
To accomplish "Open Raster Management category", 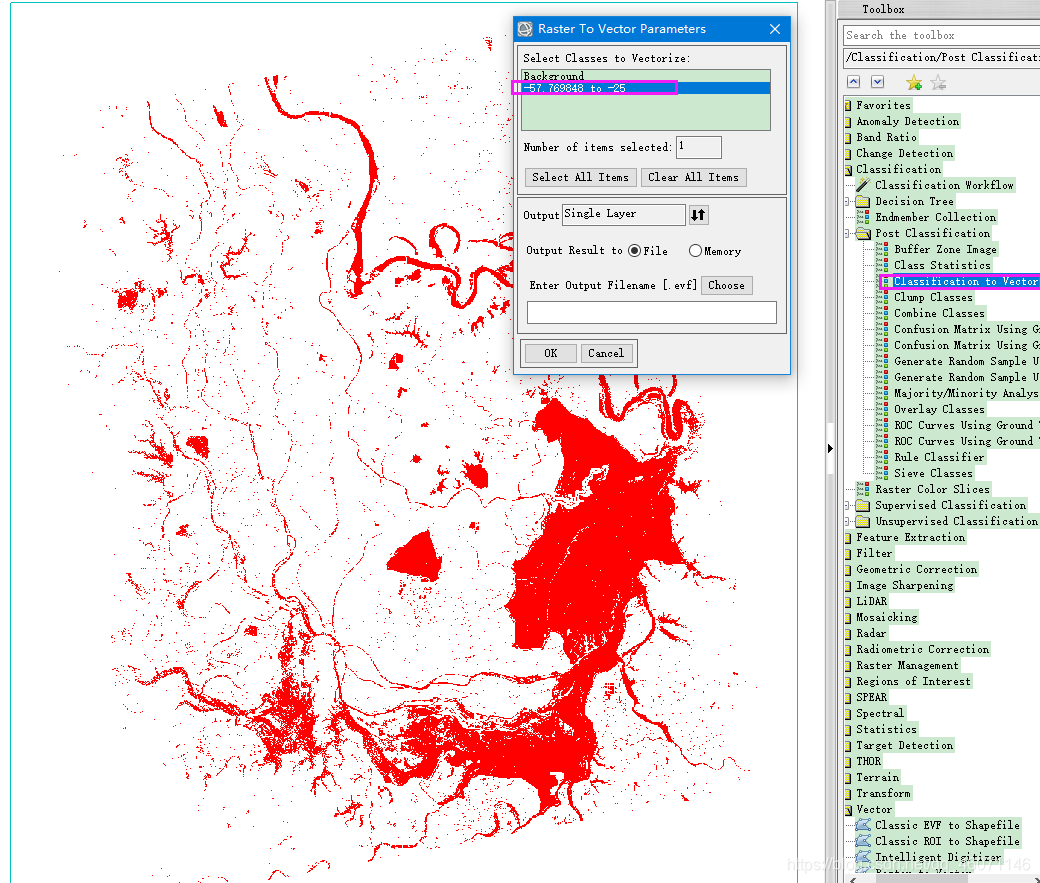I will (907, 665).
